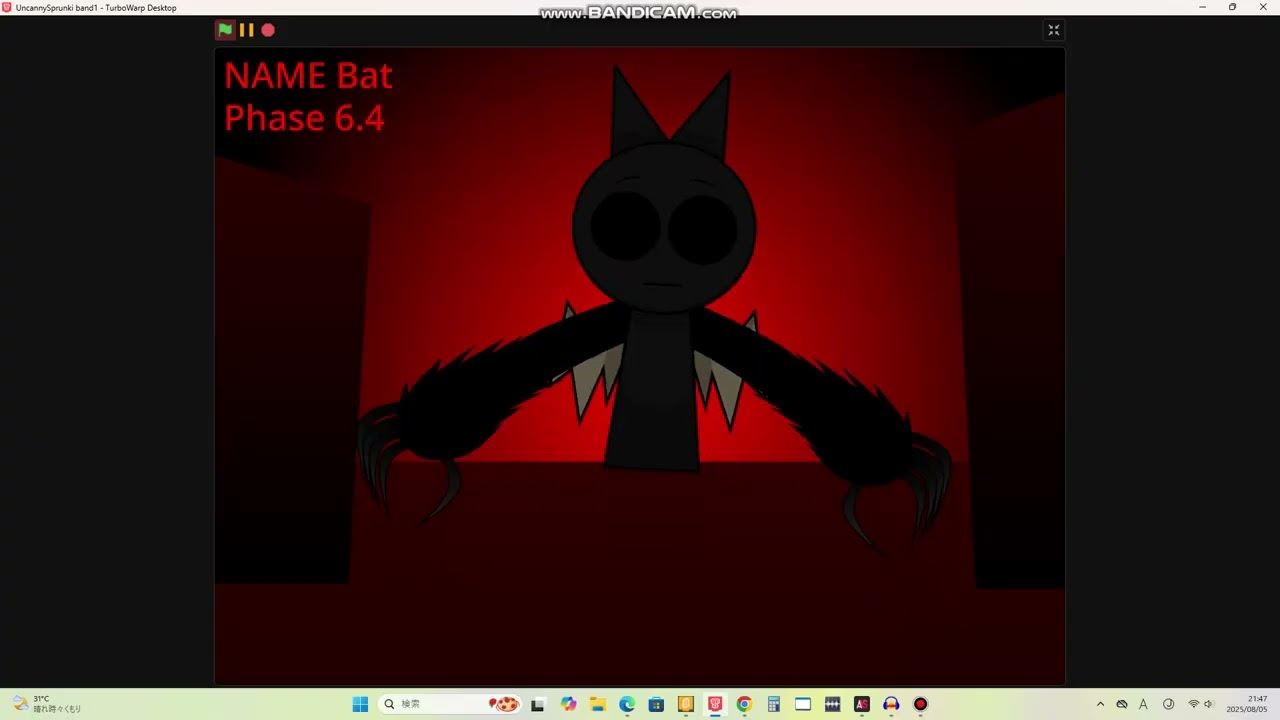
Task: Open the audio waveform app on taskbar
Action: click(832, 704)
